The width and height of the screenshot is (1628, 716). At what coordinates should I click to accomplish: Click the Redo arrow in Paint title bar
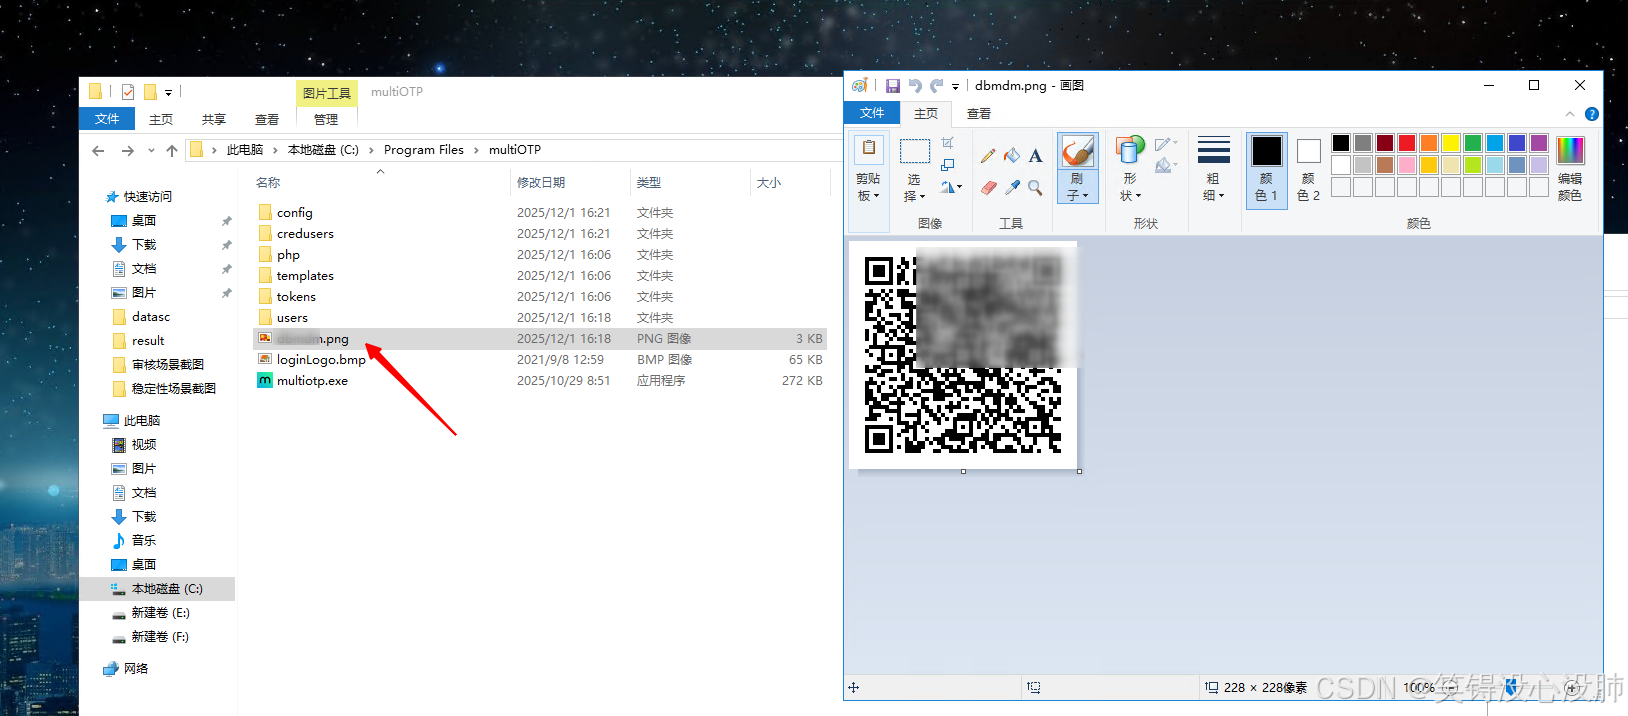(x=936, y=86)
